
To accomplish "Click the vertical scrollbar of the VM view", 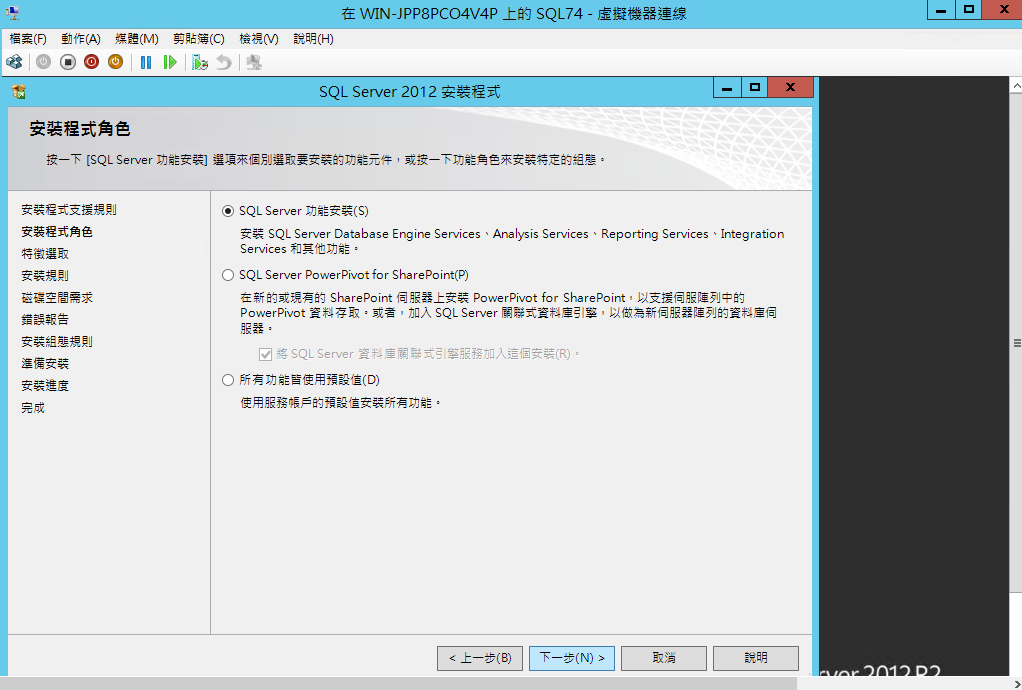I will tap(1016, 343).
